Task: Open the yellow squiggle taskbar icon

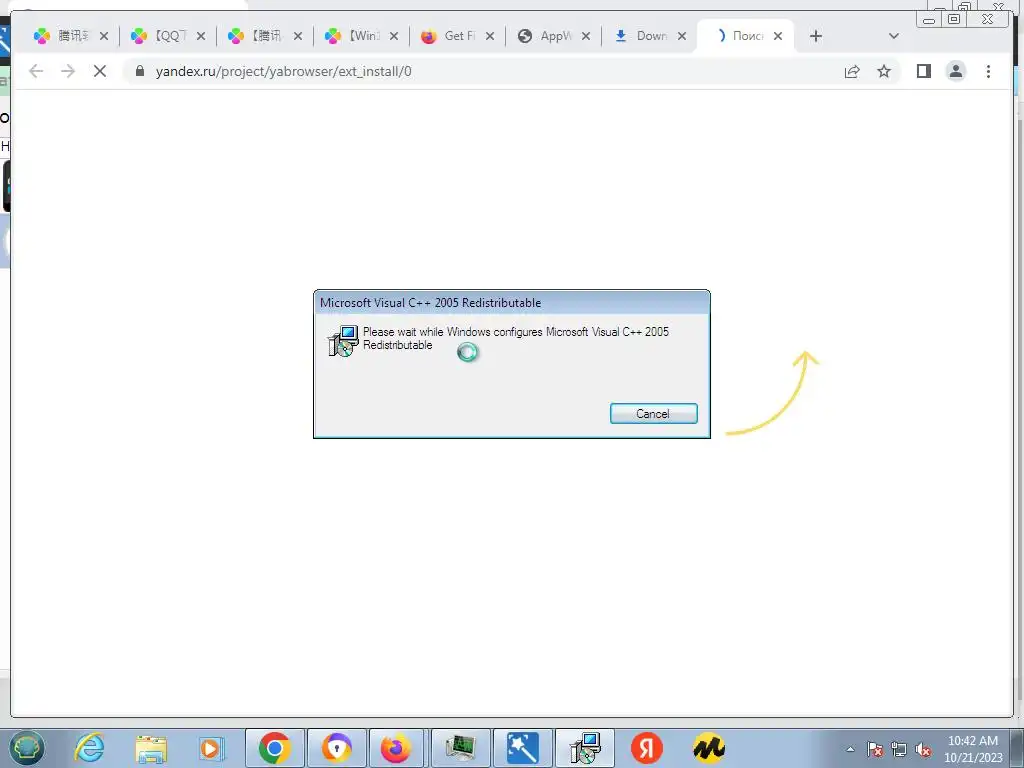Action: (x=709, y=748)
